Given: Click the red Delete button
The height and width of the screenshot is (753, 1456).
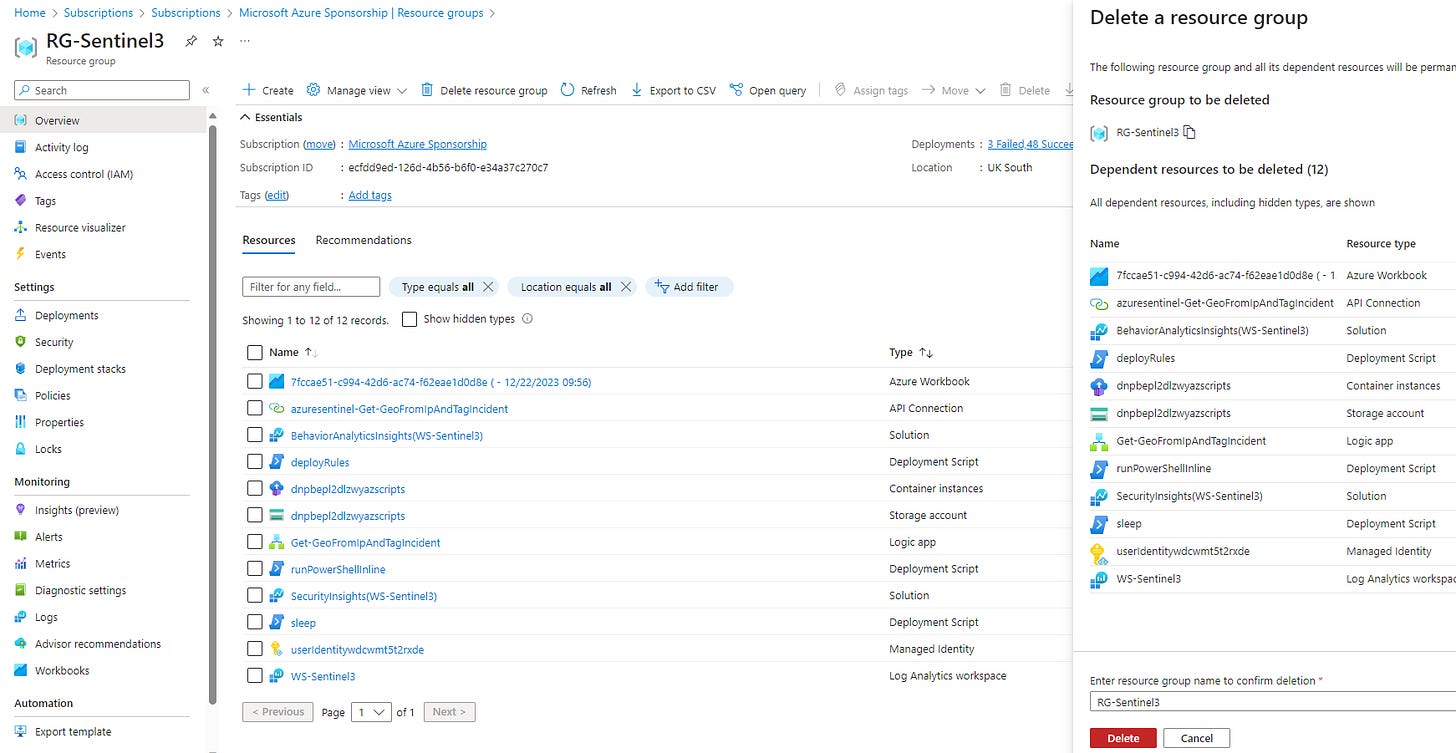Looking at the screenshot, I should (1123, 738).
